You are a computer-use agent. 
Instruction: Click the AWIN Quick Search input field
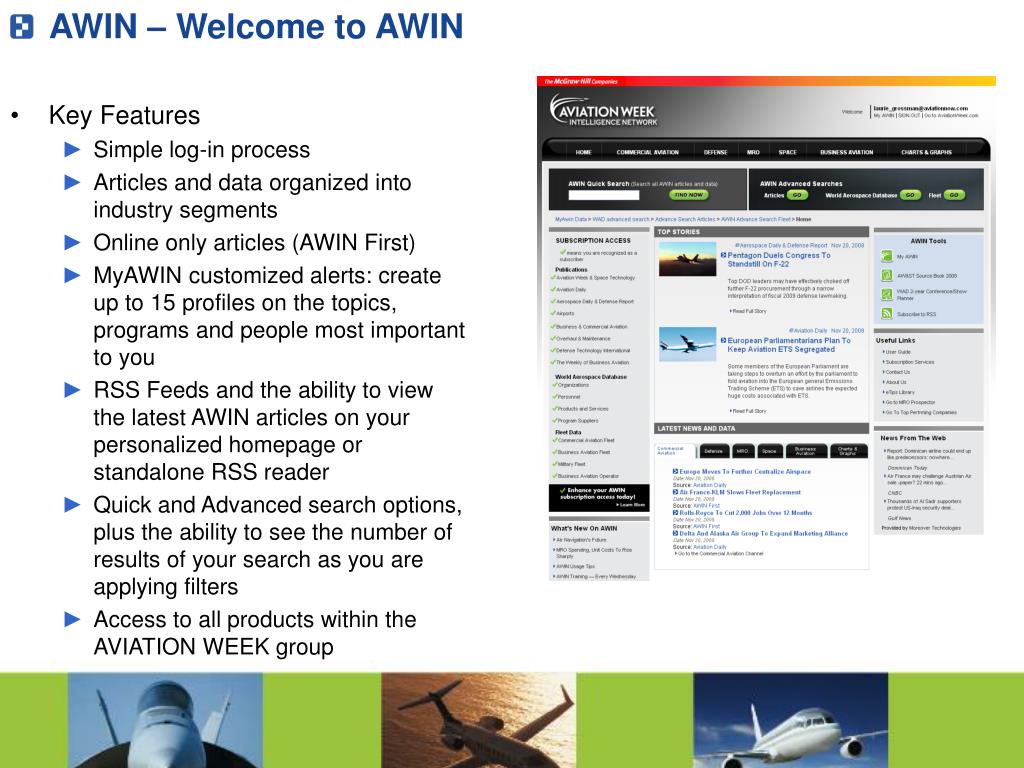coord(603,195)
